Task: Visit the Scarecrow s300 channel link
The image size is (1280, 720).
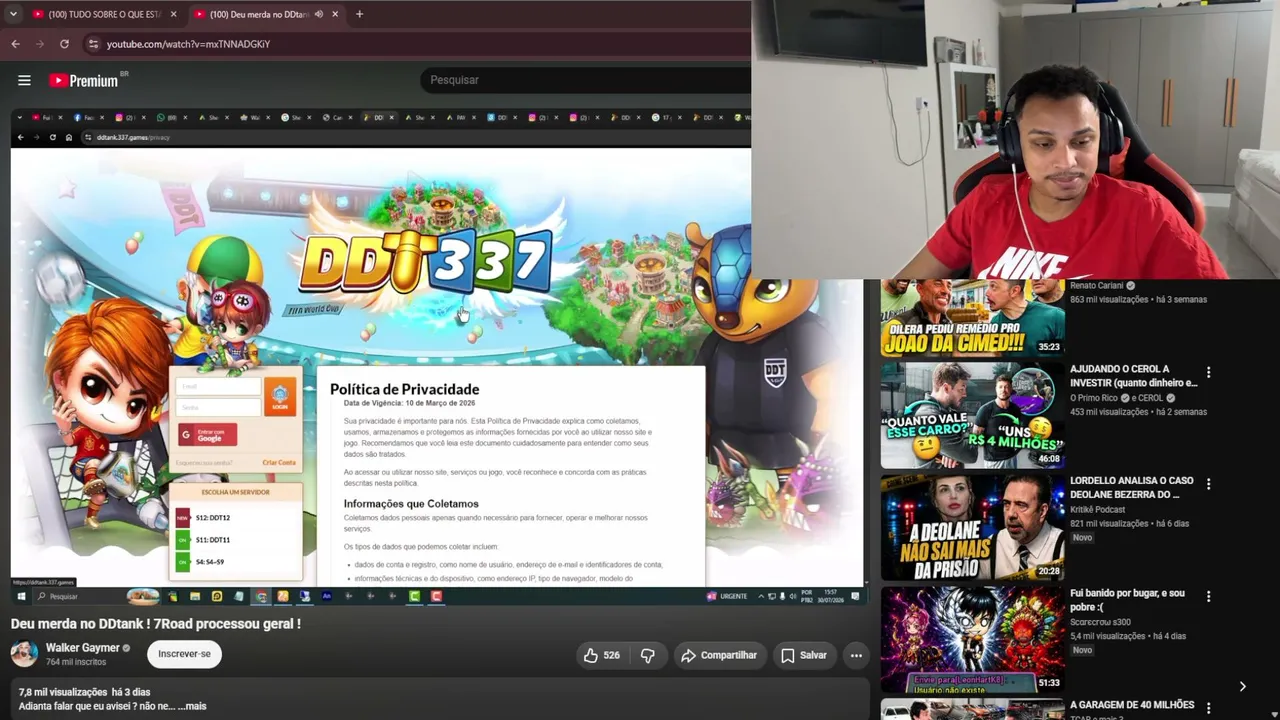Action: [1102, 622]
